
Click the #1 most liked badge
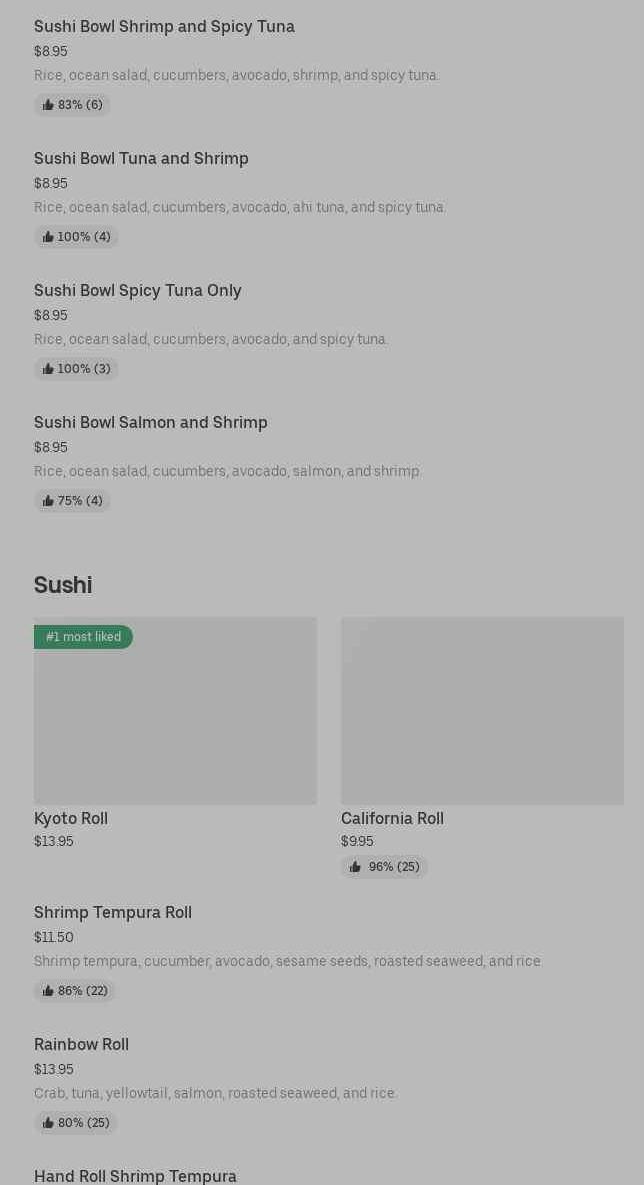pos(83,637)
